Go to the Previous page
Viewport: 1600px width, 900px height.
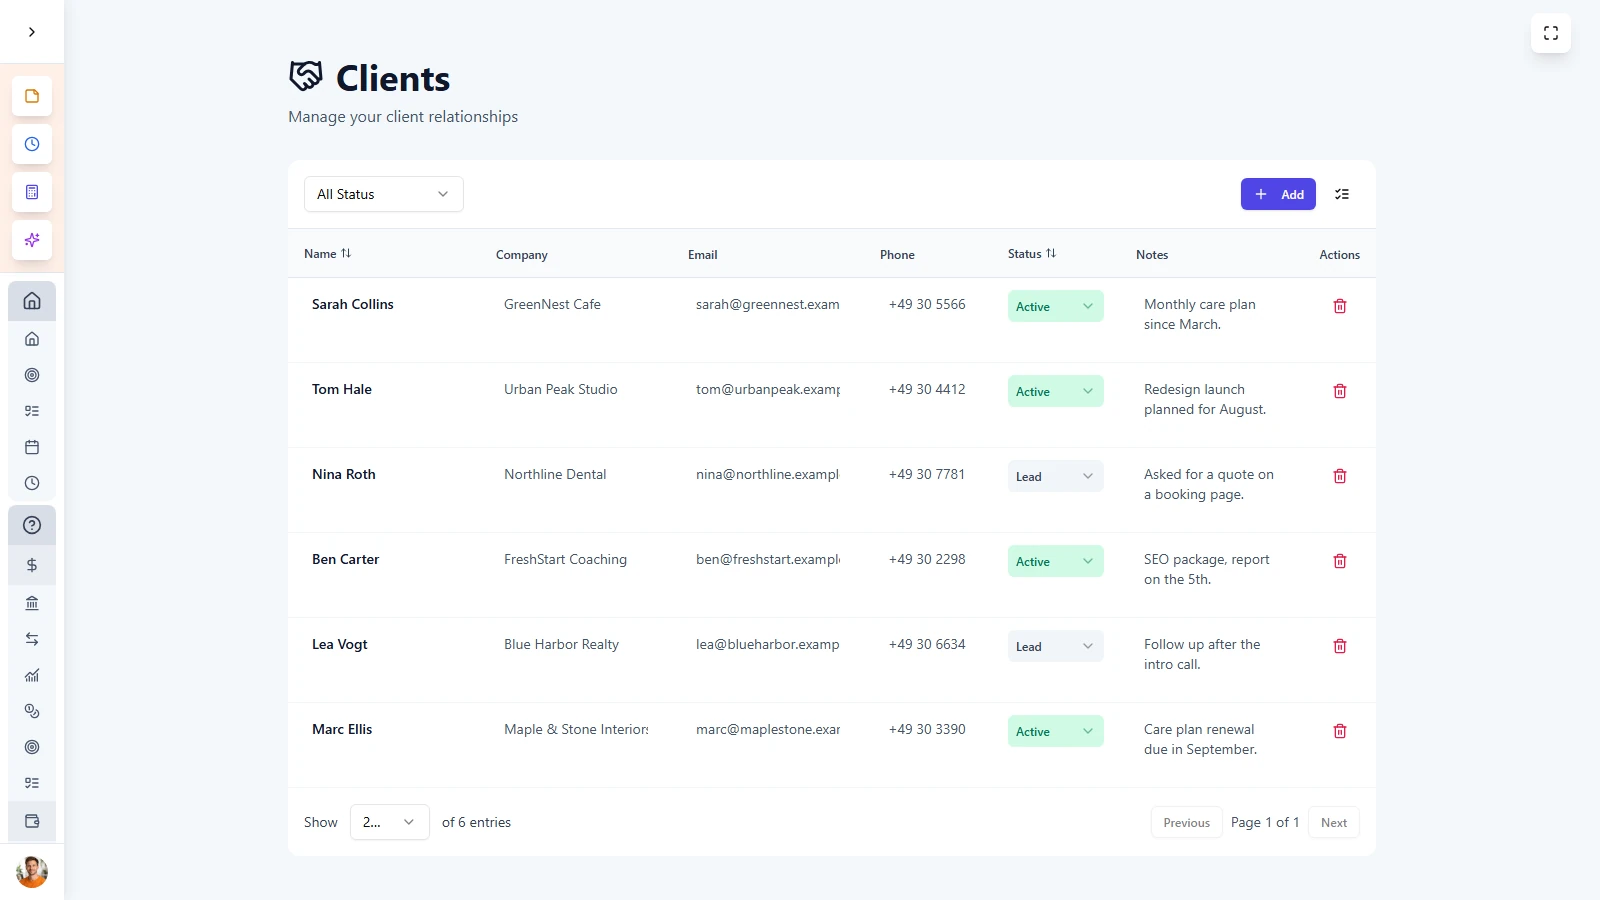click(1187, 822)
